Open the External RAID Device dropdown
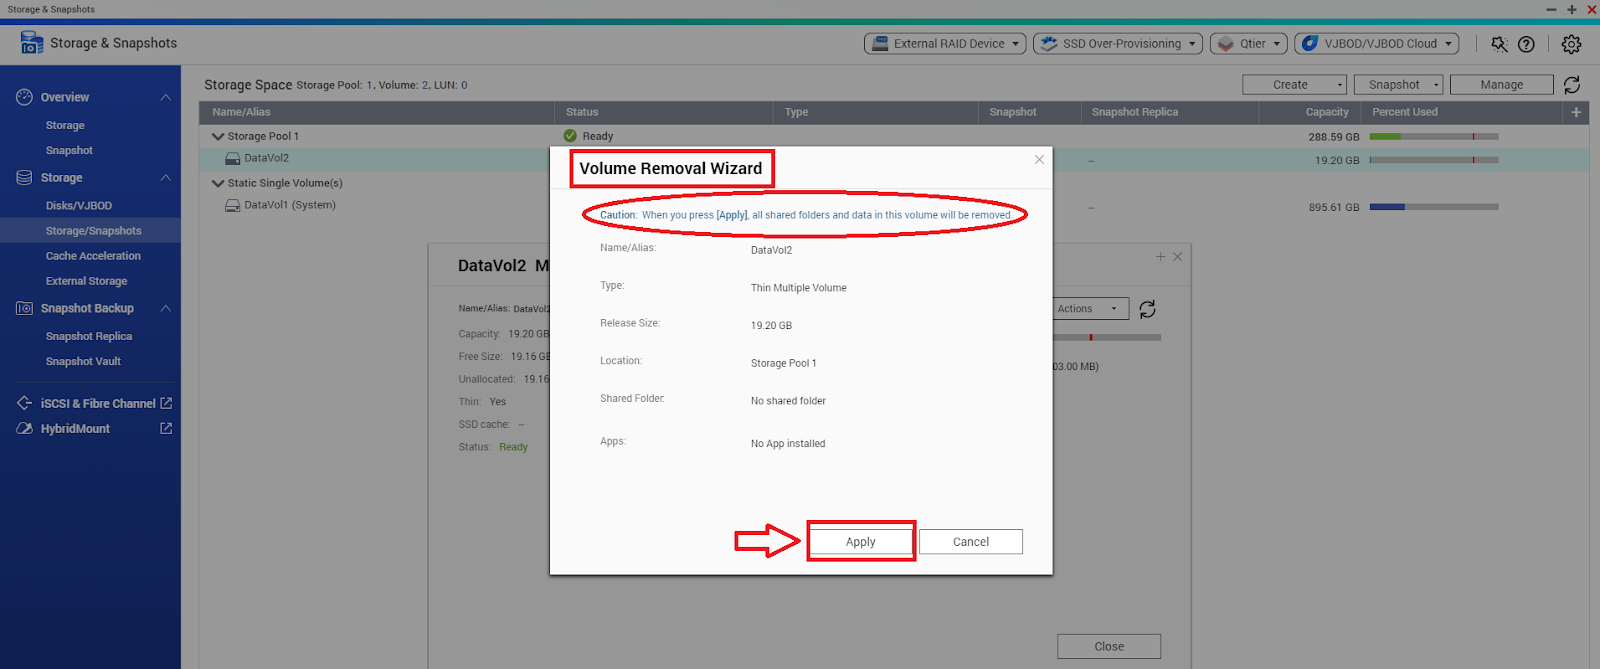 tap(944, 44)
